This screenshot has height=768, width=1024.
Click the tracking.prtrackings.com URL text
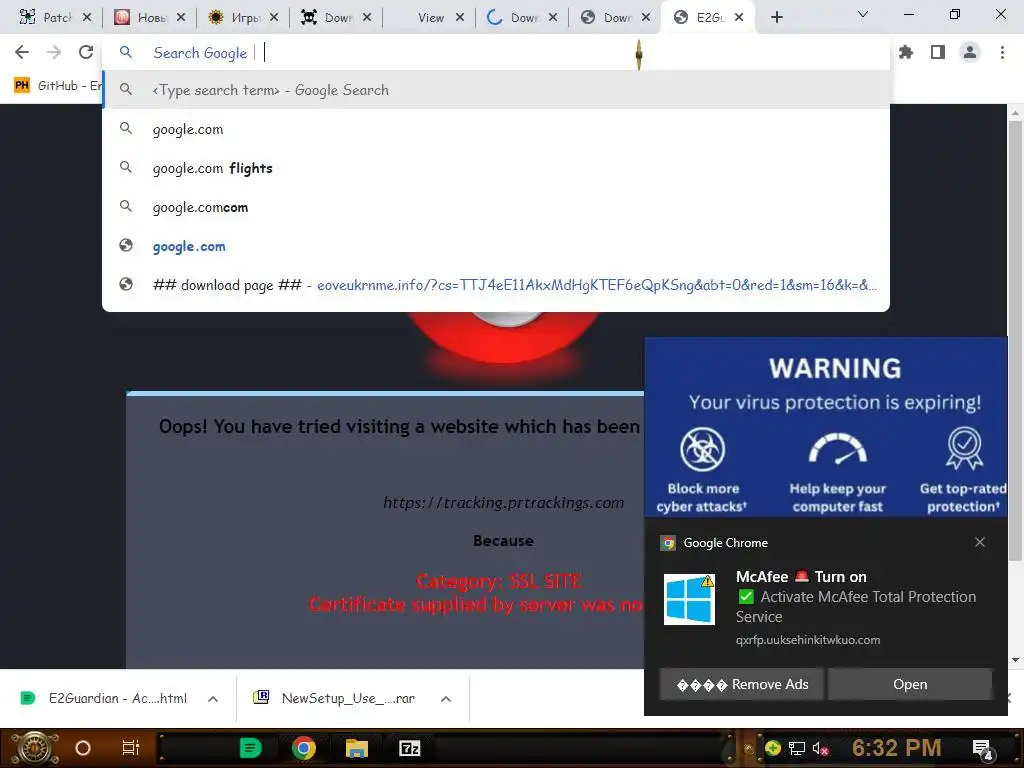click(x=504, y=502)
